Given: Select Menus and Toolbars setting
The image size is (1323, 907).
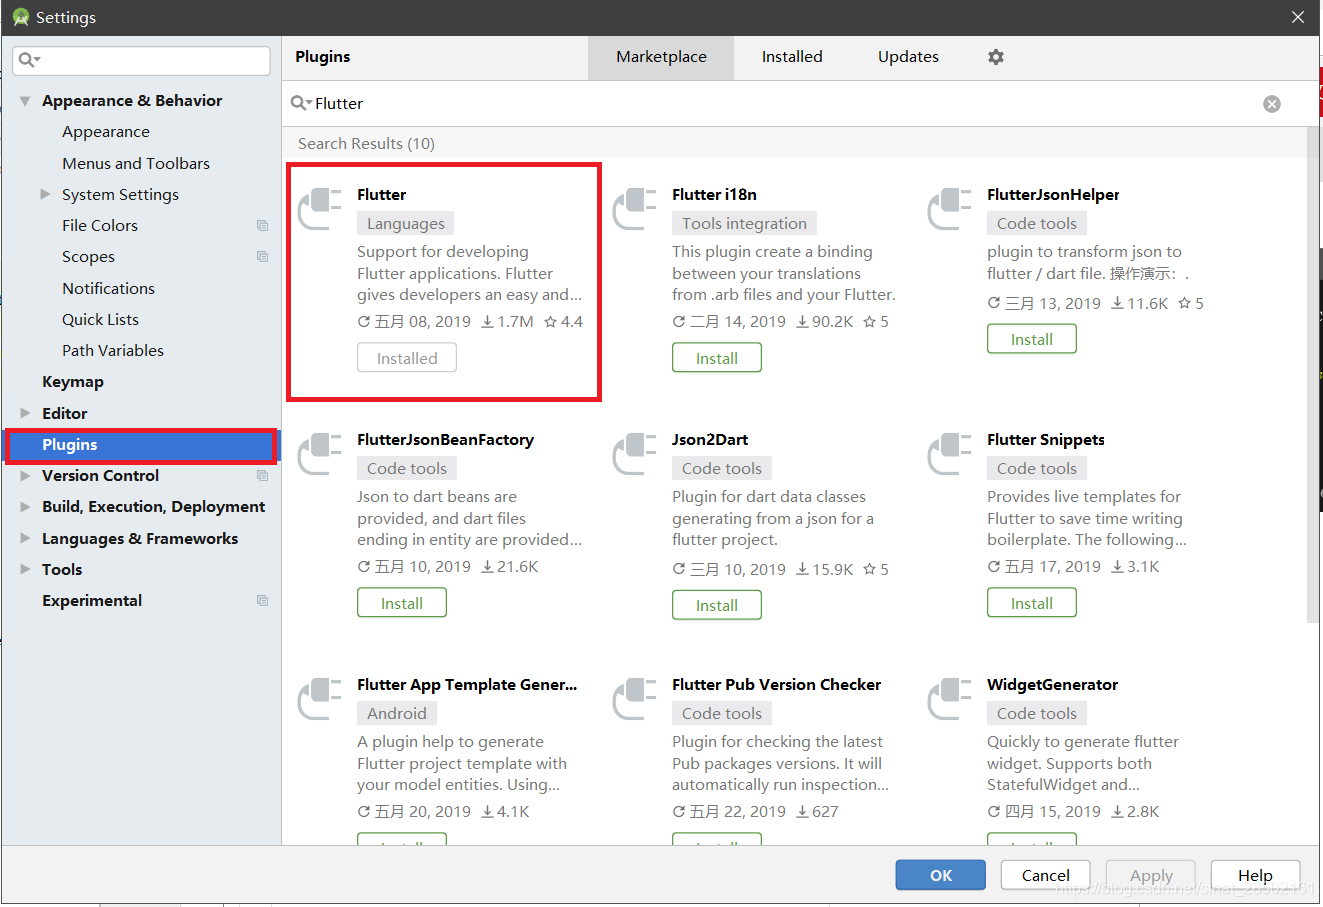Looking at the screenshot, I should pyautogui.click(x=136, y=163).
